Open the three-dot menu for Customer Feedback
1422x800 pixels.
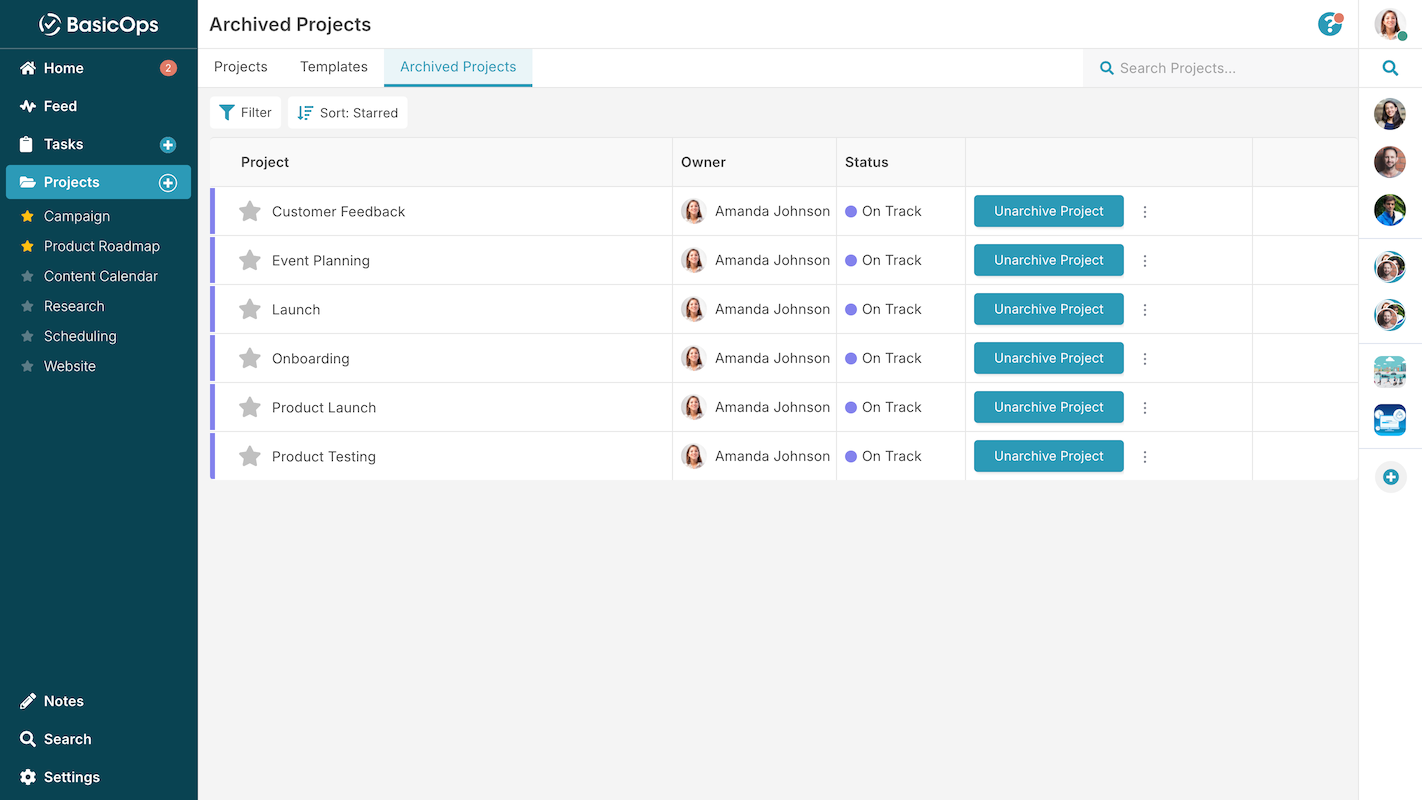pos(1145,211)
